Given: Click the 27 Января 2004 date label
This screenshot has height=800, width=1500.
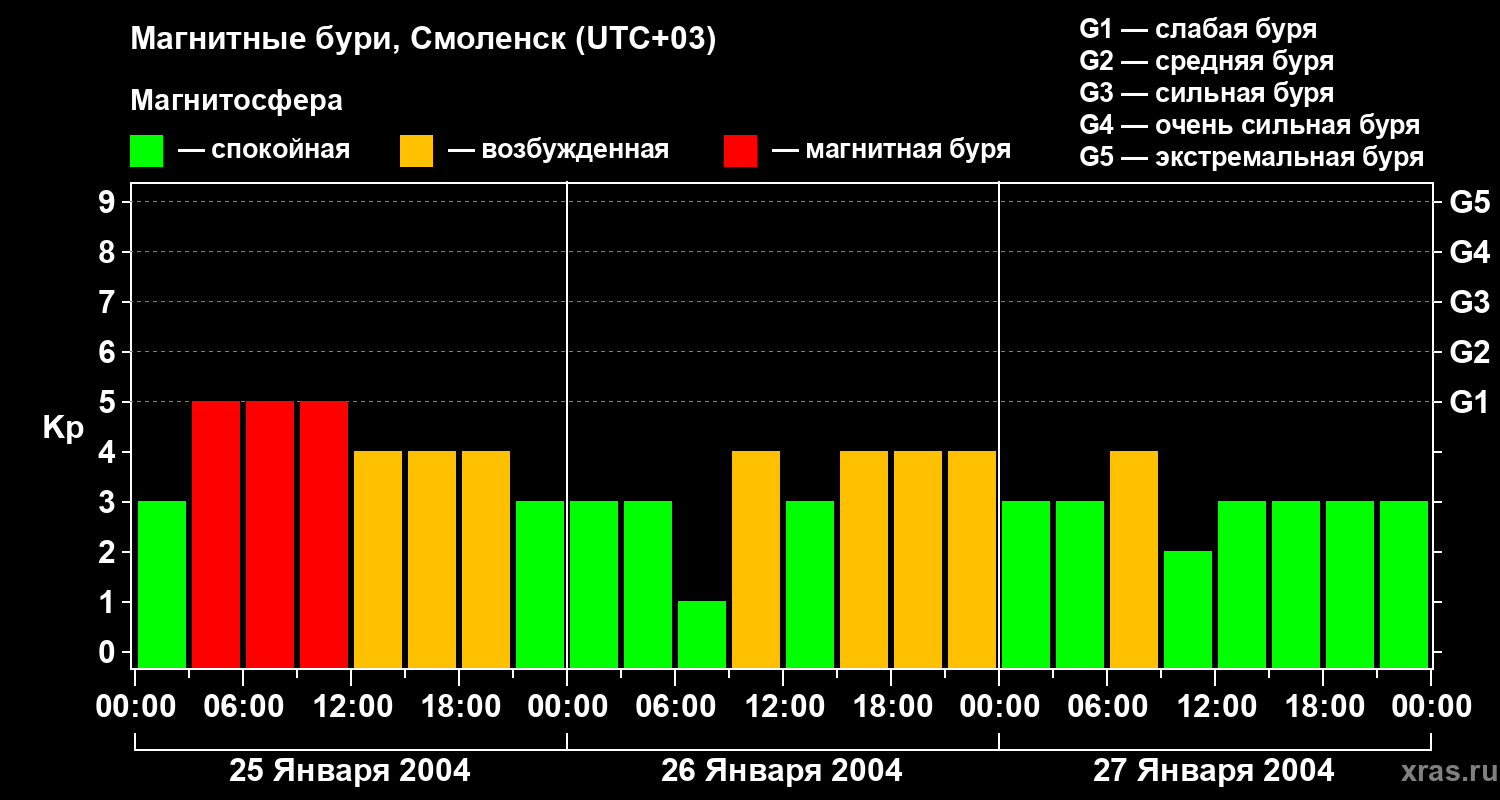Looking at the screenshot, I should pyautogui.click(x=1214, y=771).
